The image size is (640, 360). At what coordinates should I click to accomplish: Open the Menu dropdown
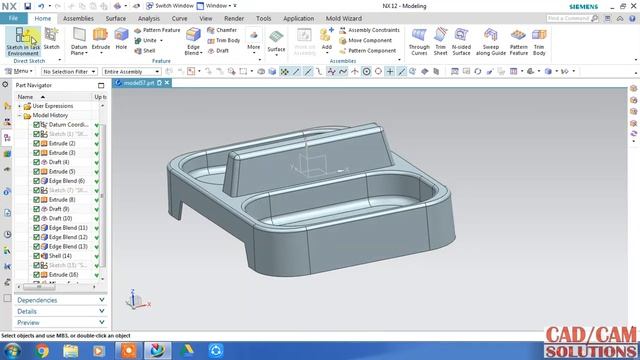[x=19, y=71]
